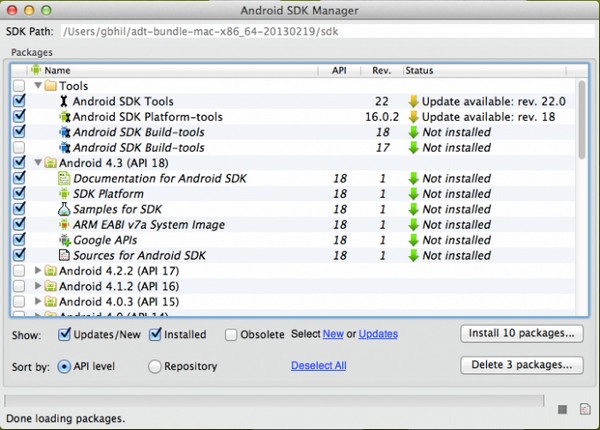Viewport: 600px width, 430px height.
Task: Click the Android SDK Platform-tools icon
Action: click(65, 117)
